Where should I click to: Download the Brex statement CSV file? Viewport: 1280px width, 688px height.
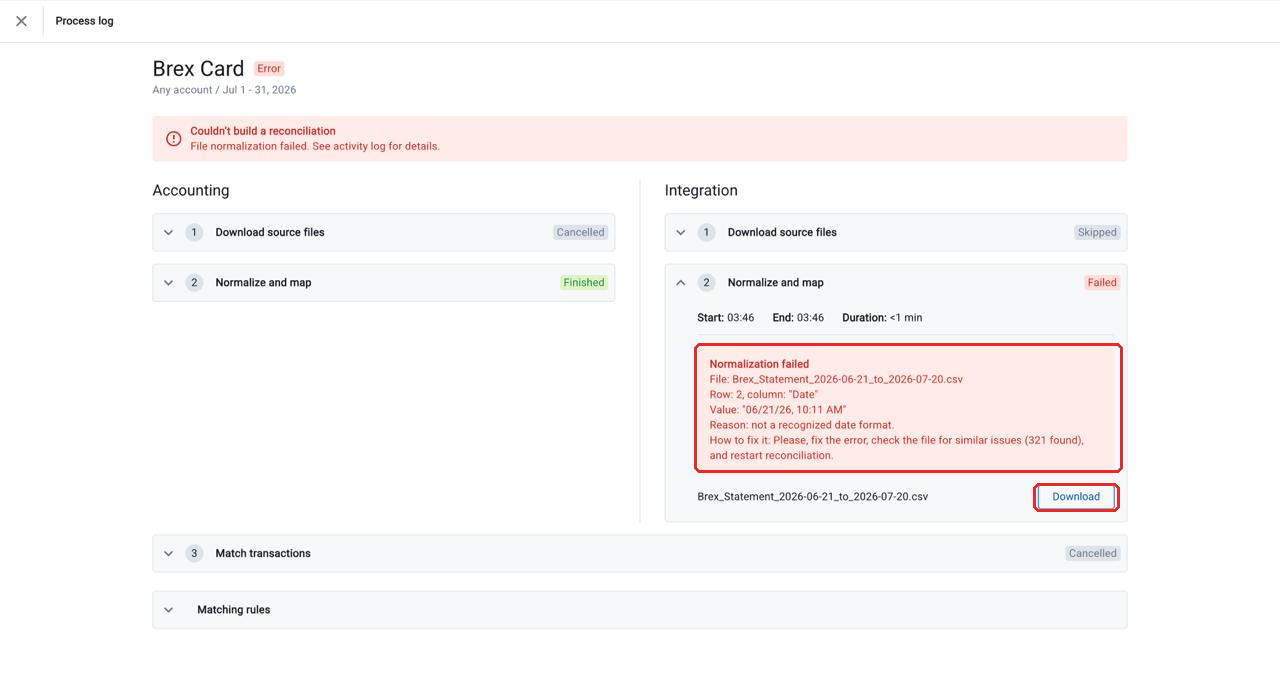click(1076, 497)
